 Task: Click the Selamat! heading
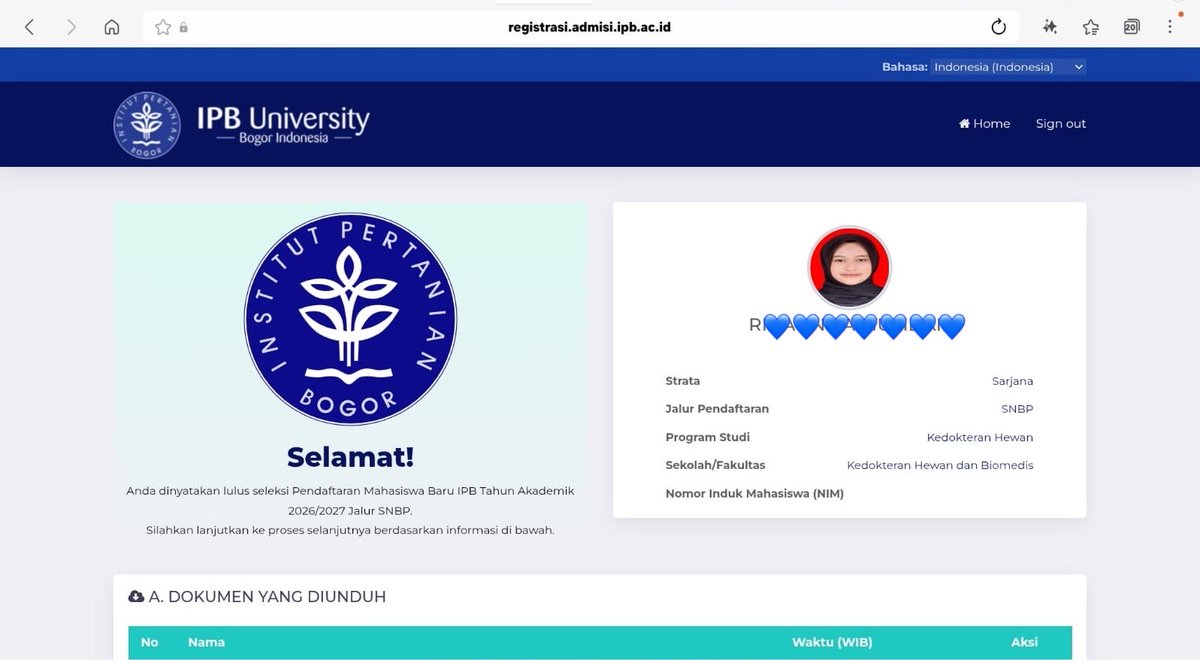coord(350,457)
